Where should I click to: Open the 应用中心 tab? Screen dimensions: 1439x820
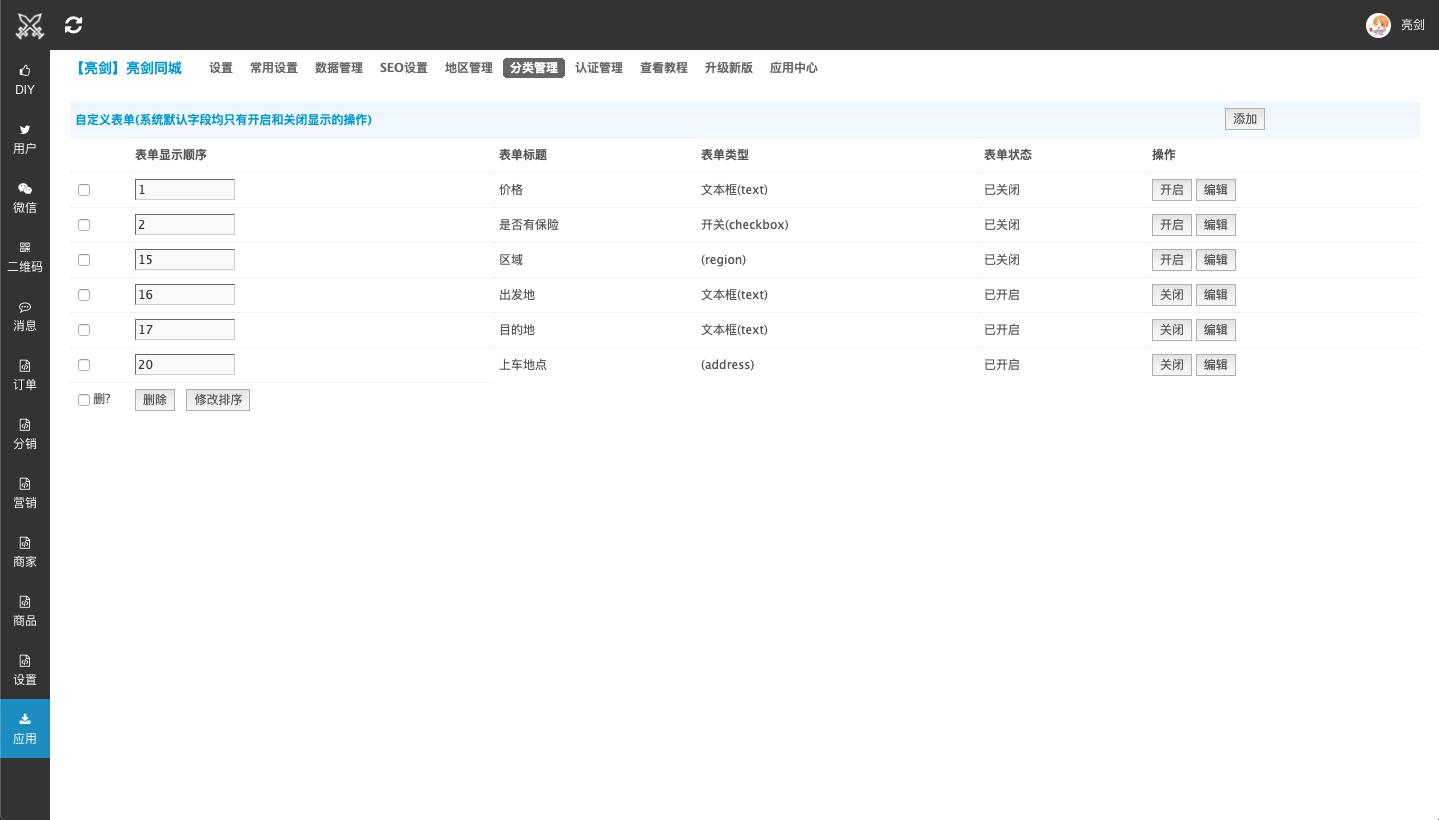[794, 68]
